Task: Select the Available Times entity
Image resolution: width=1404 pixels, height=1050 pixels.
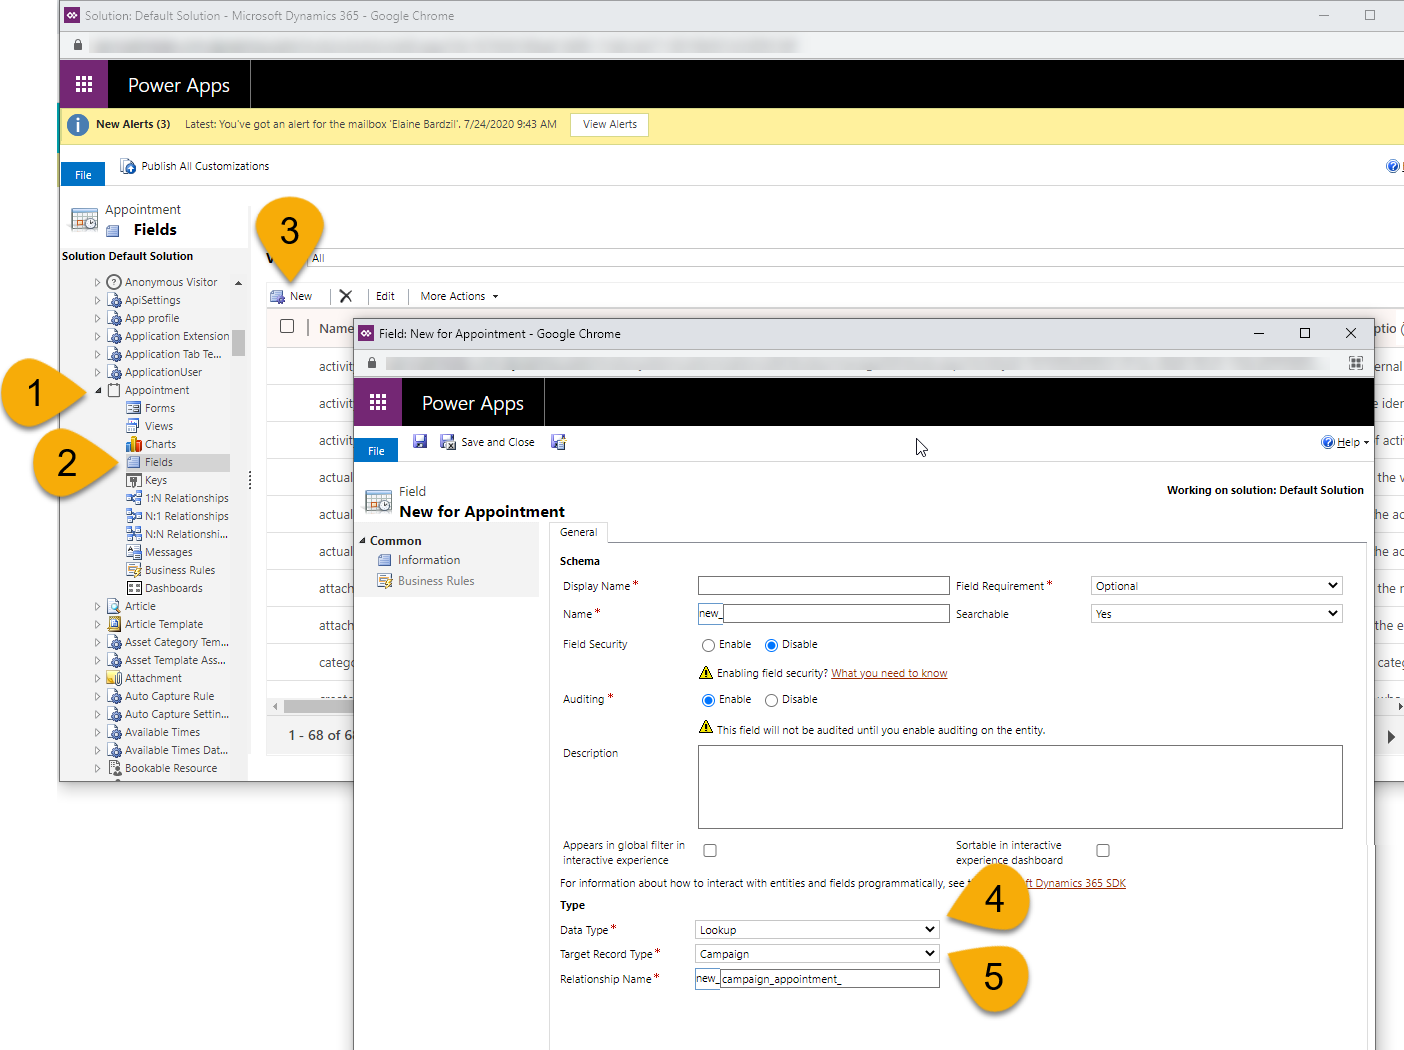Action: tap(162, 732)
